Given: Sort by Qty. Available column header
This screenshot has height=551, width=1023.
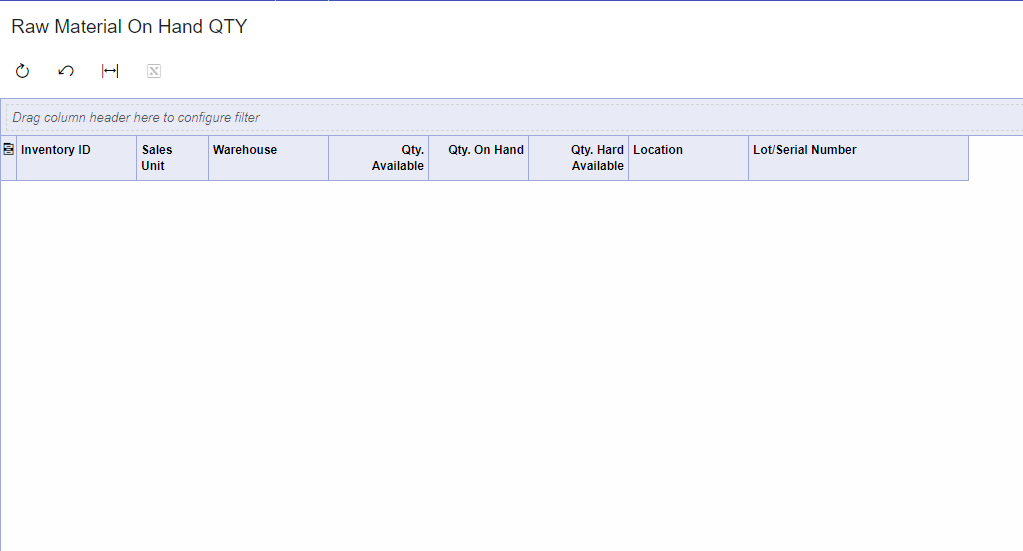Looking at the screenshot, I should [378, 158].
